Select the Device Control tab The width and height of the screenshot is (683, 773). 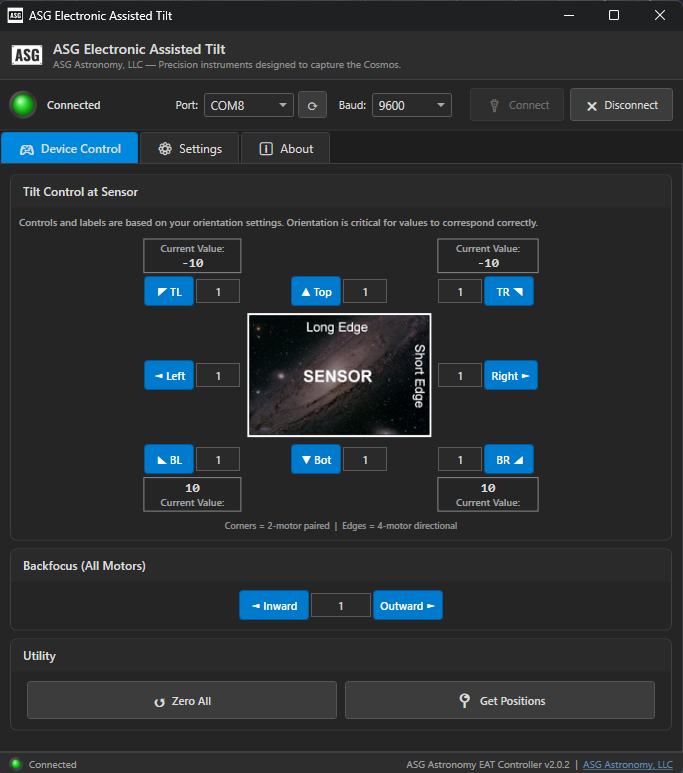tap(70, 148)
